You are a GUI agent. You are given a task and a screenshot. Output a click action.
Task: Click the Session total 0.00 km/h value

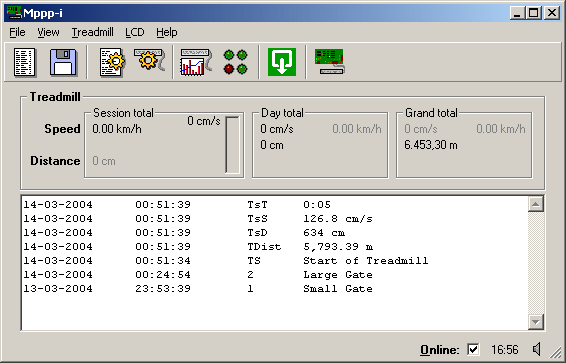[x=117, y=129]
